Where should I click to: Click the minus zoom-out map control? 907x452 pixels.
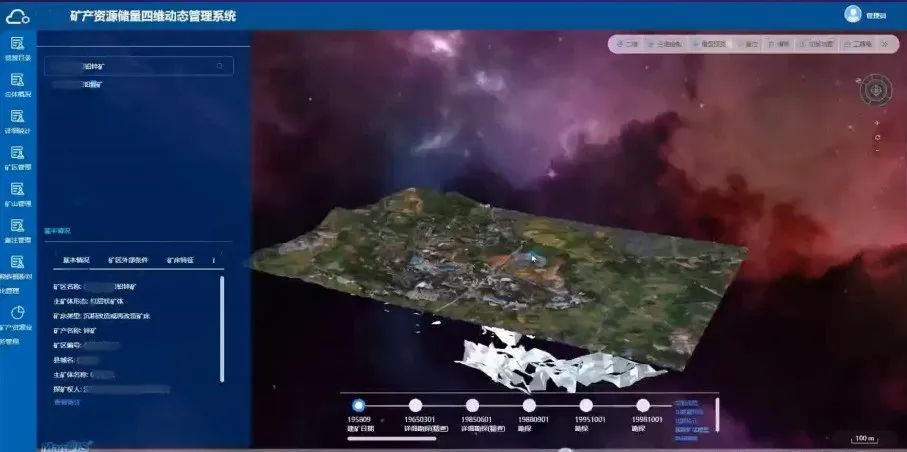coord(877,150)
